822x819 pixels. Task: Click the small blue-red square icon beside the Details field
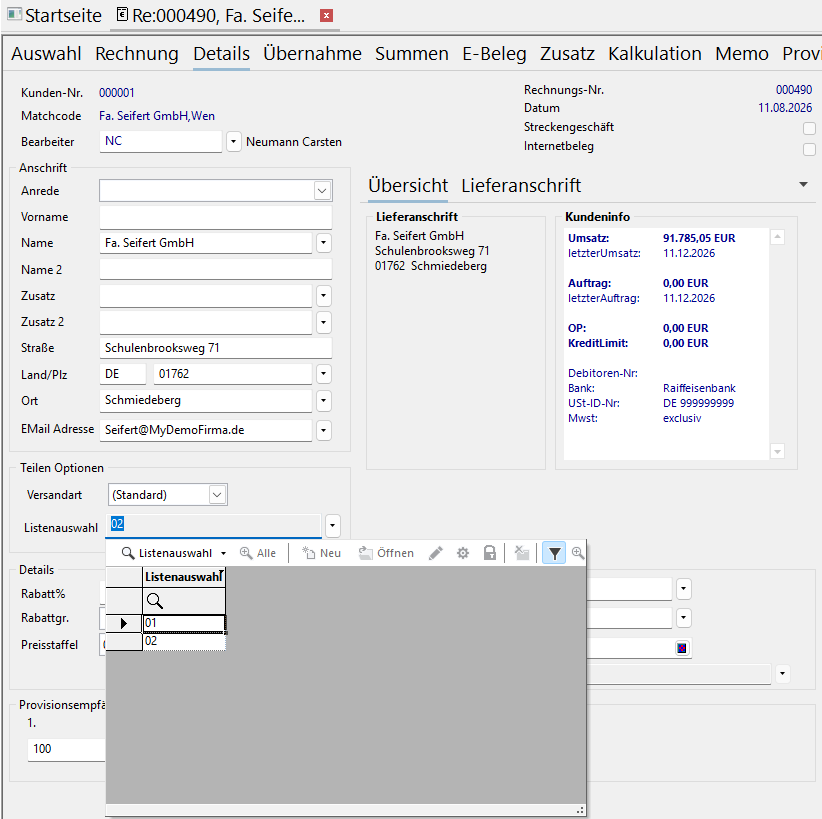[682, 649]
